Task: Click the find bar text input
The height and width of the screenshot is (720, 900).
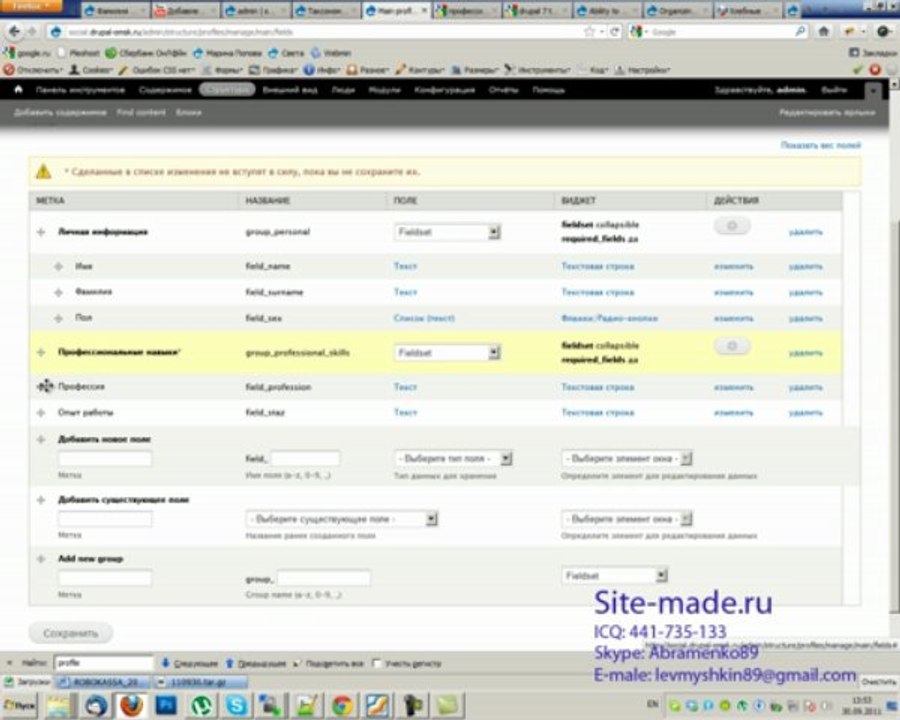Action: [104, 663]
